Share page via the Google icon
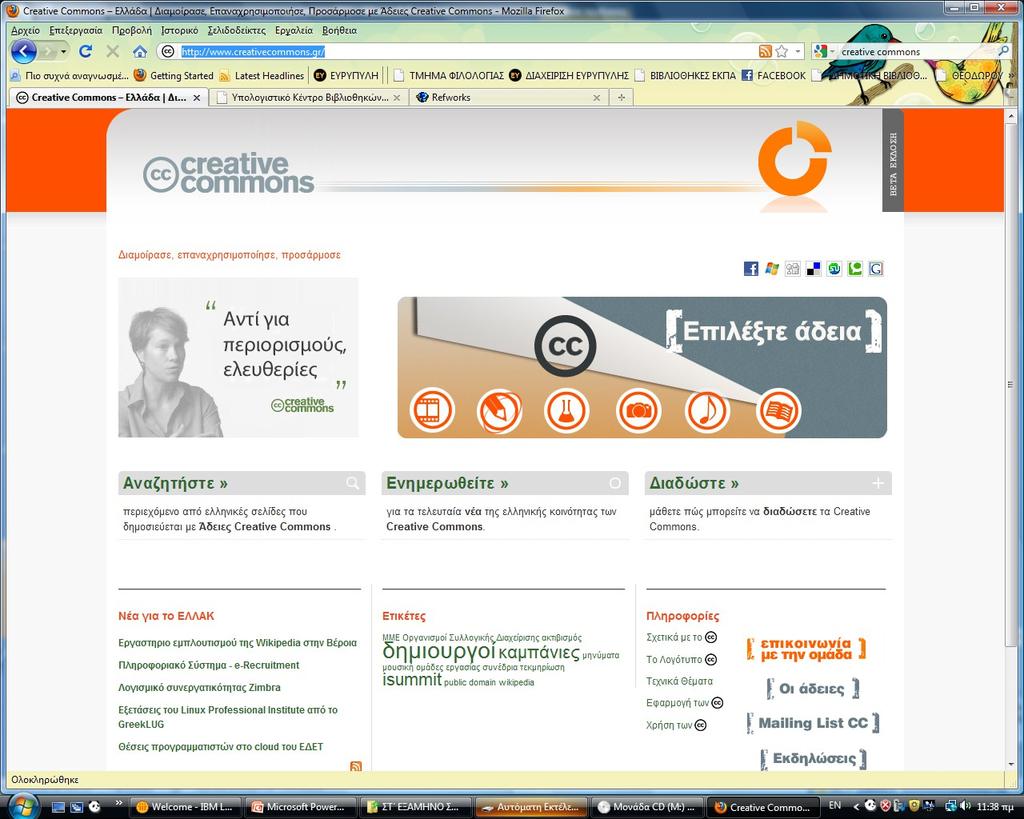1024x819 pixels. 876,268
